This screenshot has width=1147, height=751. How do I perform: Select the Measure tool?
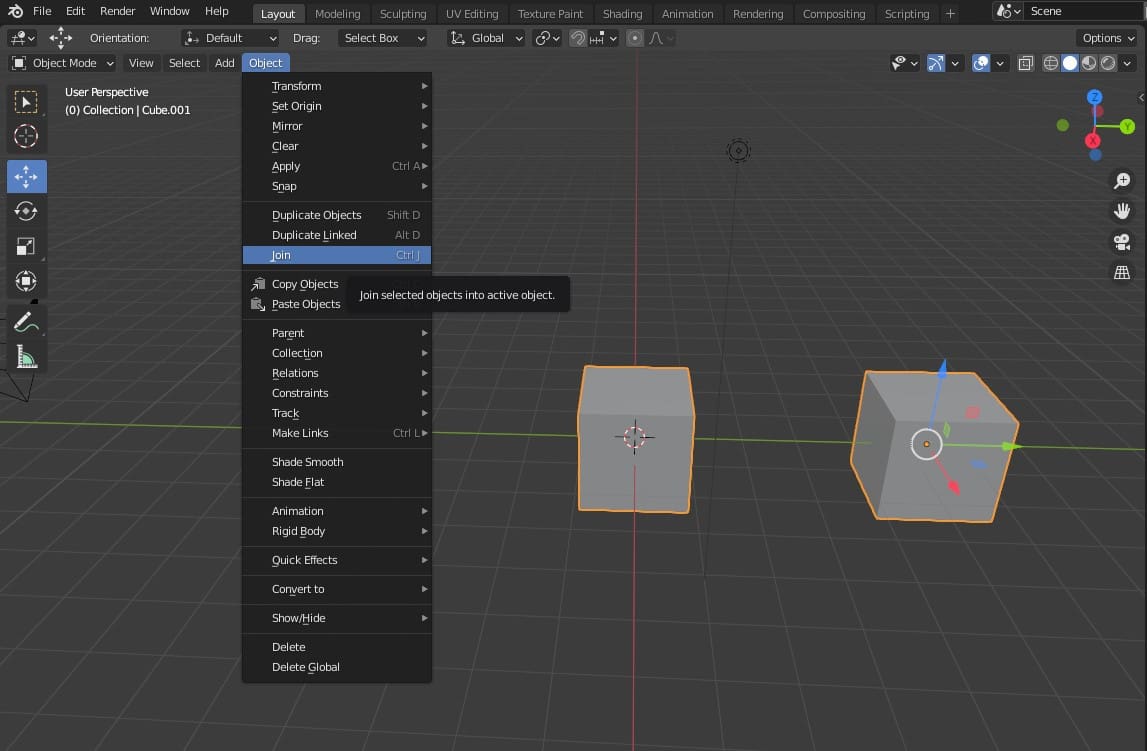26,357
